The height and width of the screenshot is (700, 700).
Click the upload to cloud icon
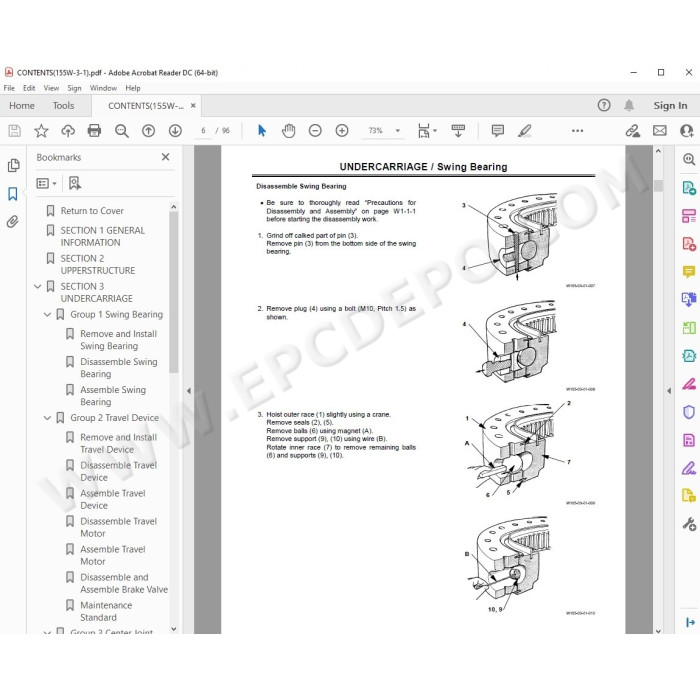coord(68,131)
